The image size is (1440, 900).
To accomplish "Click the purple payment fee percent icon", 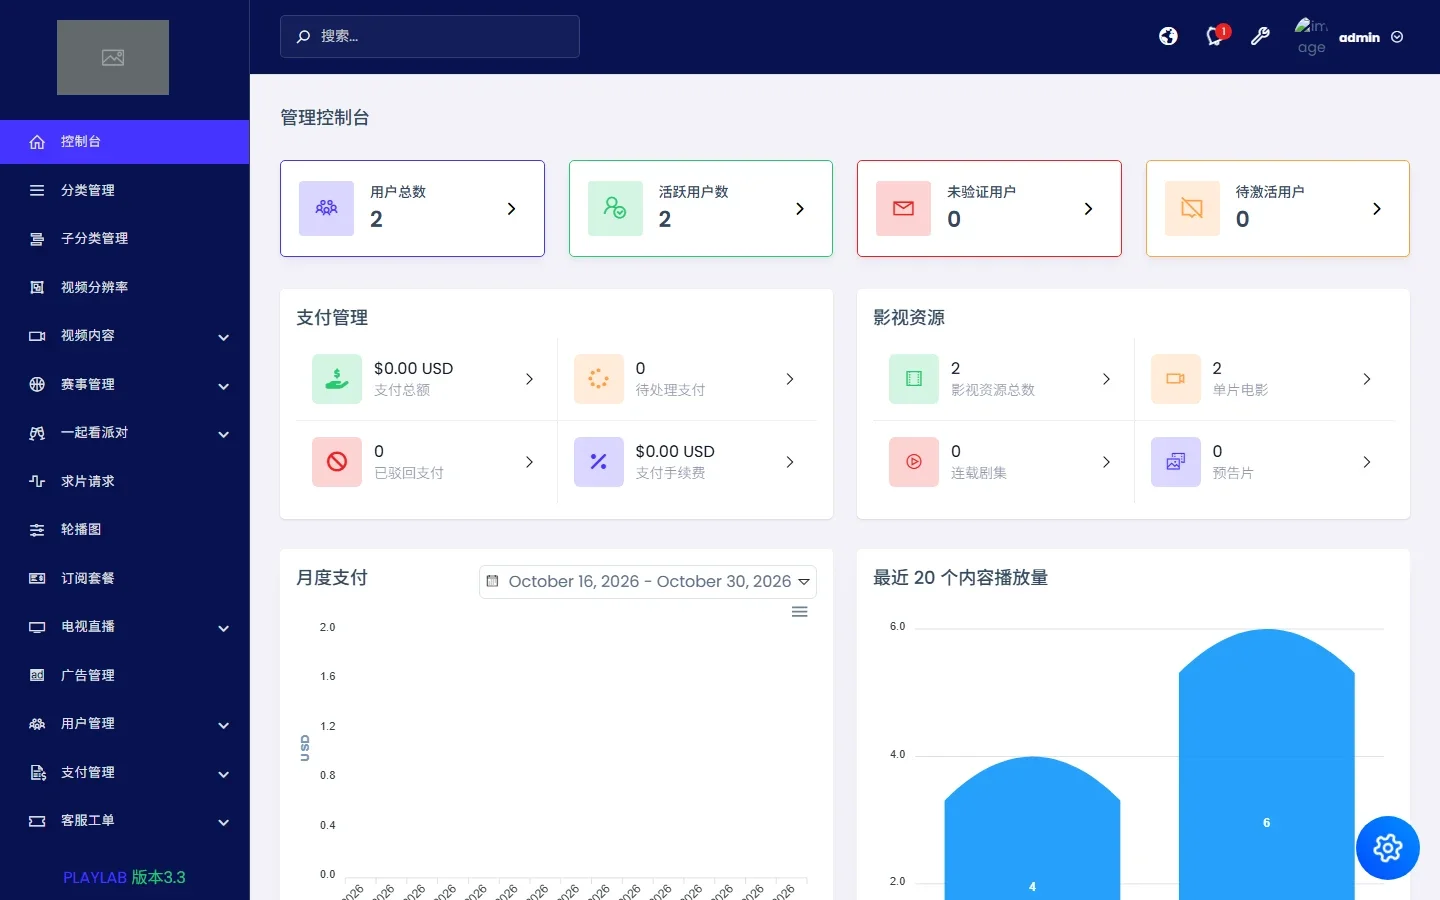I will (599, 462).
